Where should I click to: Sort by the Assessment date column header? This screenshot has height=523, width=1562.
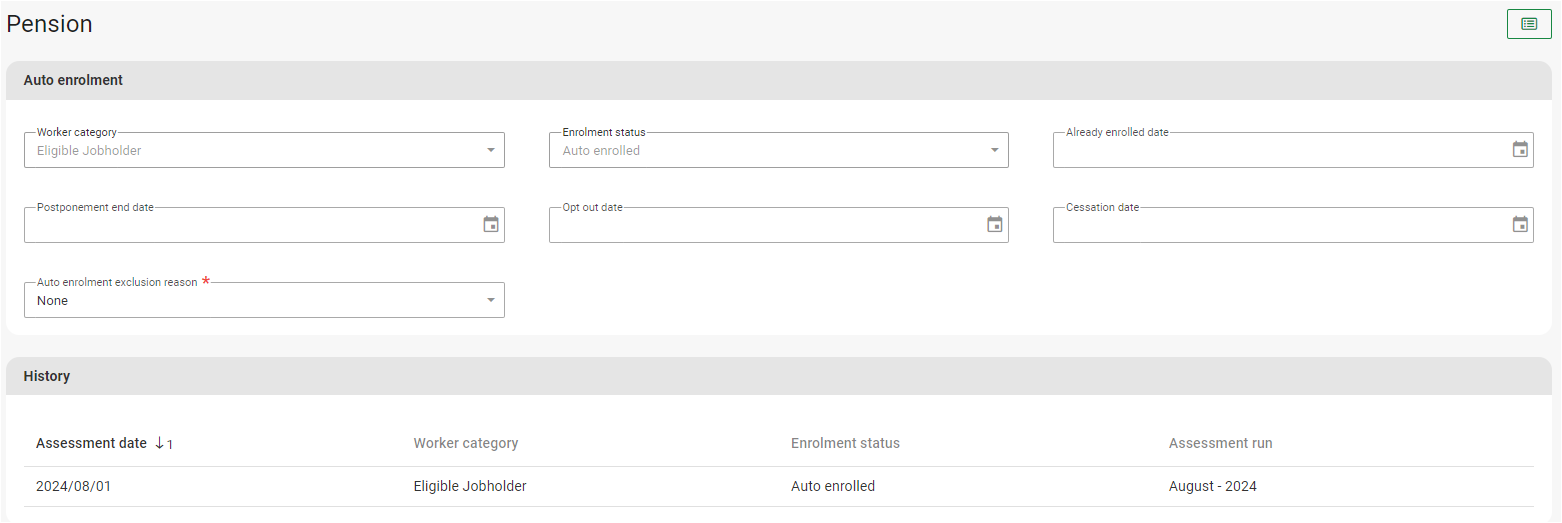click(91, 443)
